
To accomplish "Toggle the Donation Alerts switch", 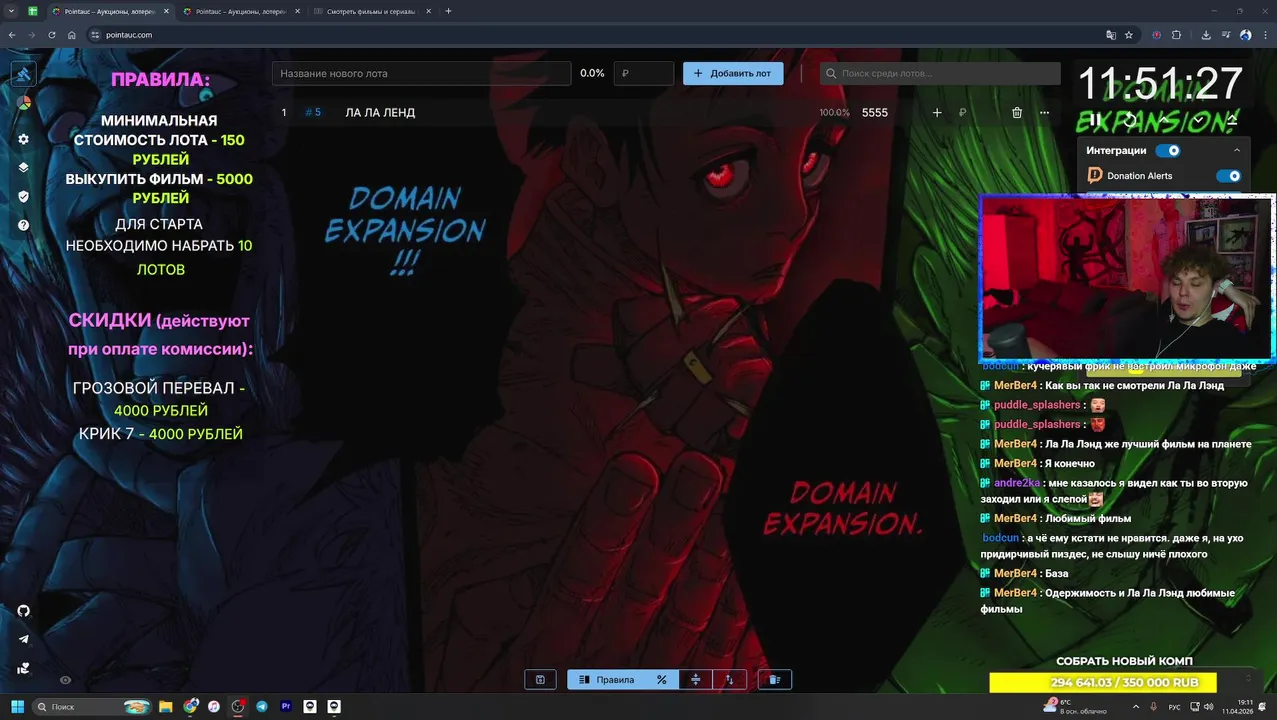I will click(x=1228, y=176).
